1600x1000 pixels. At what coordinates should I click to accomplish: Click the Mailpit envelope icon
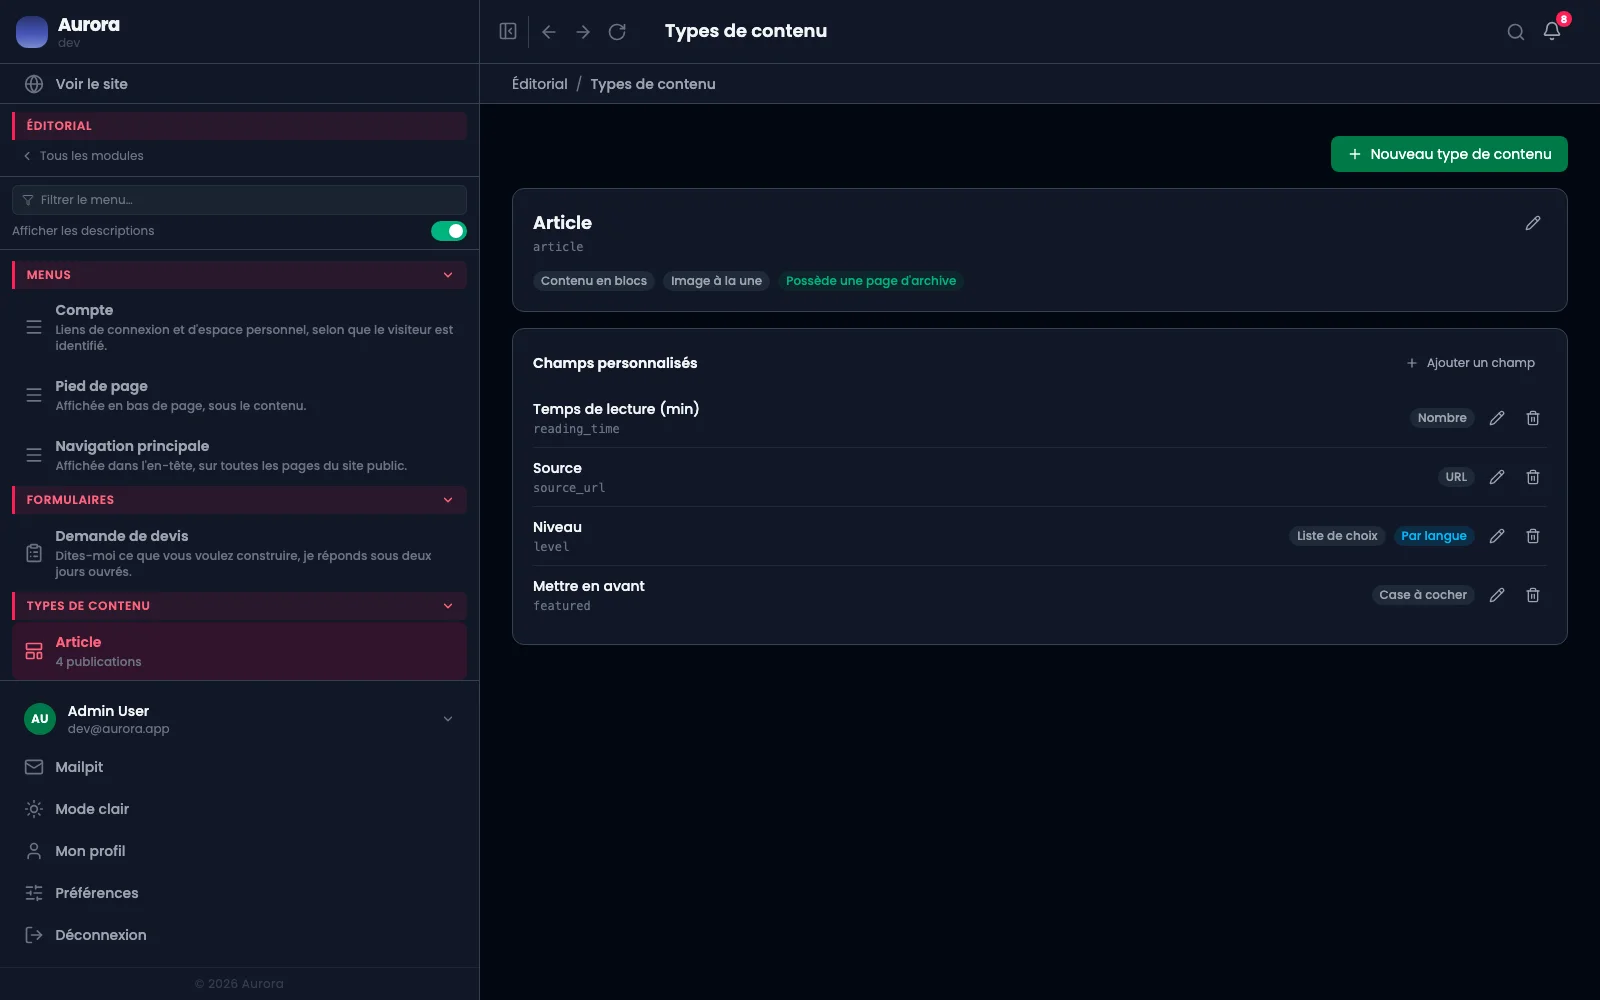point(34,767)
